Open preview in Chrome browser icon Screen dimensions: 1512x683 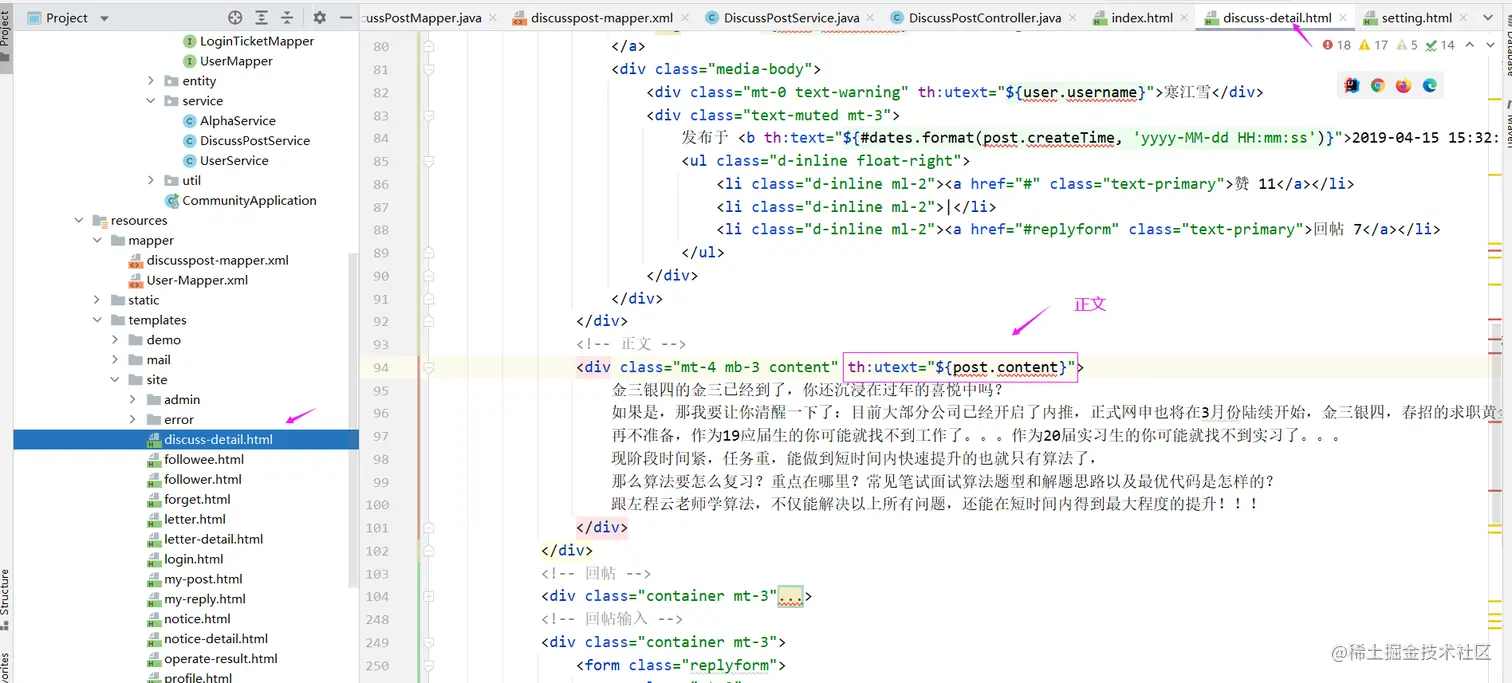click(1378, 86)
